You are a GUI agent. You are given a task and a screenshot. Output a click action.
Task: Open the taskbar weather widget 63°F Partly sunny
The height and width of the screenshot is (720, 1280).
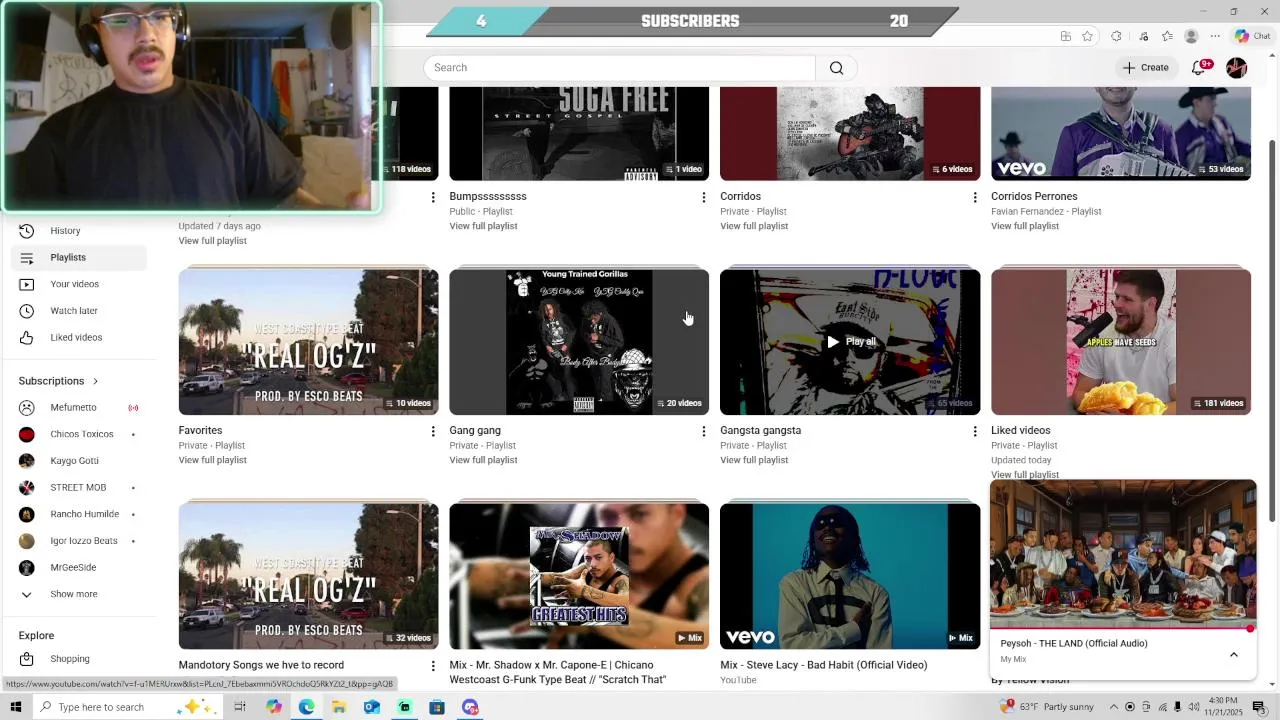tap(1047, 707)
